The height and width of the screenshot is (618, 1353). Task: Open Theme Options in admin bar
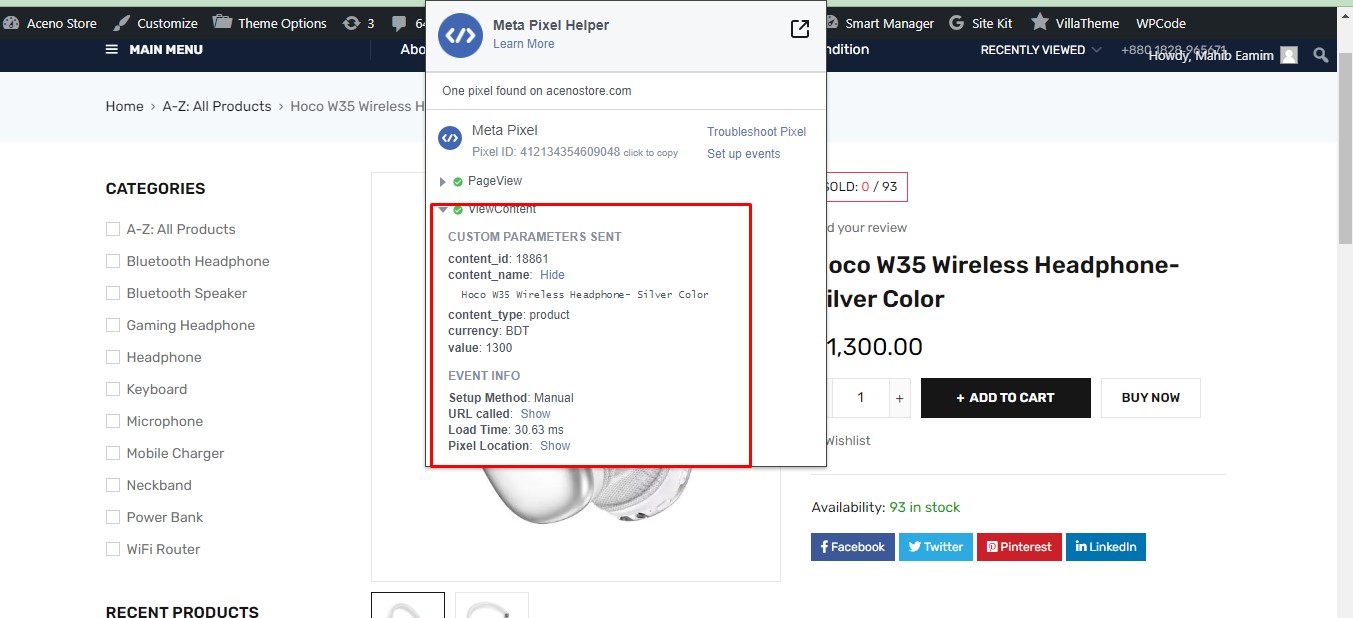(x=270, y=23)
